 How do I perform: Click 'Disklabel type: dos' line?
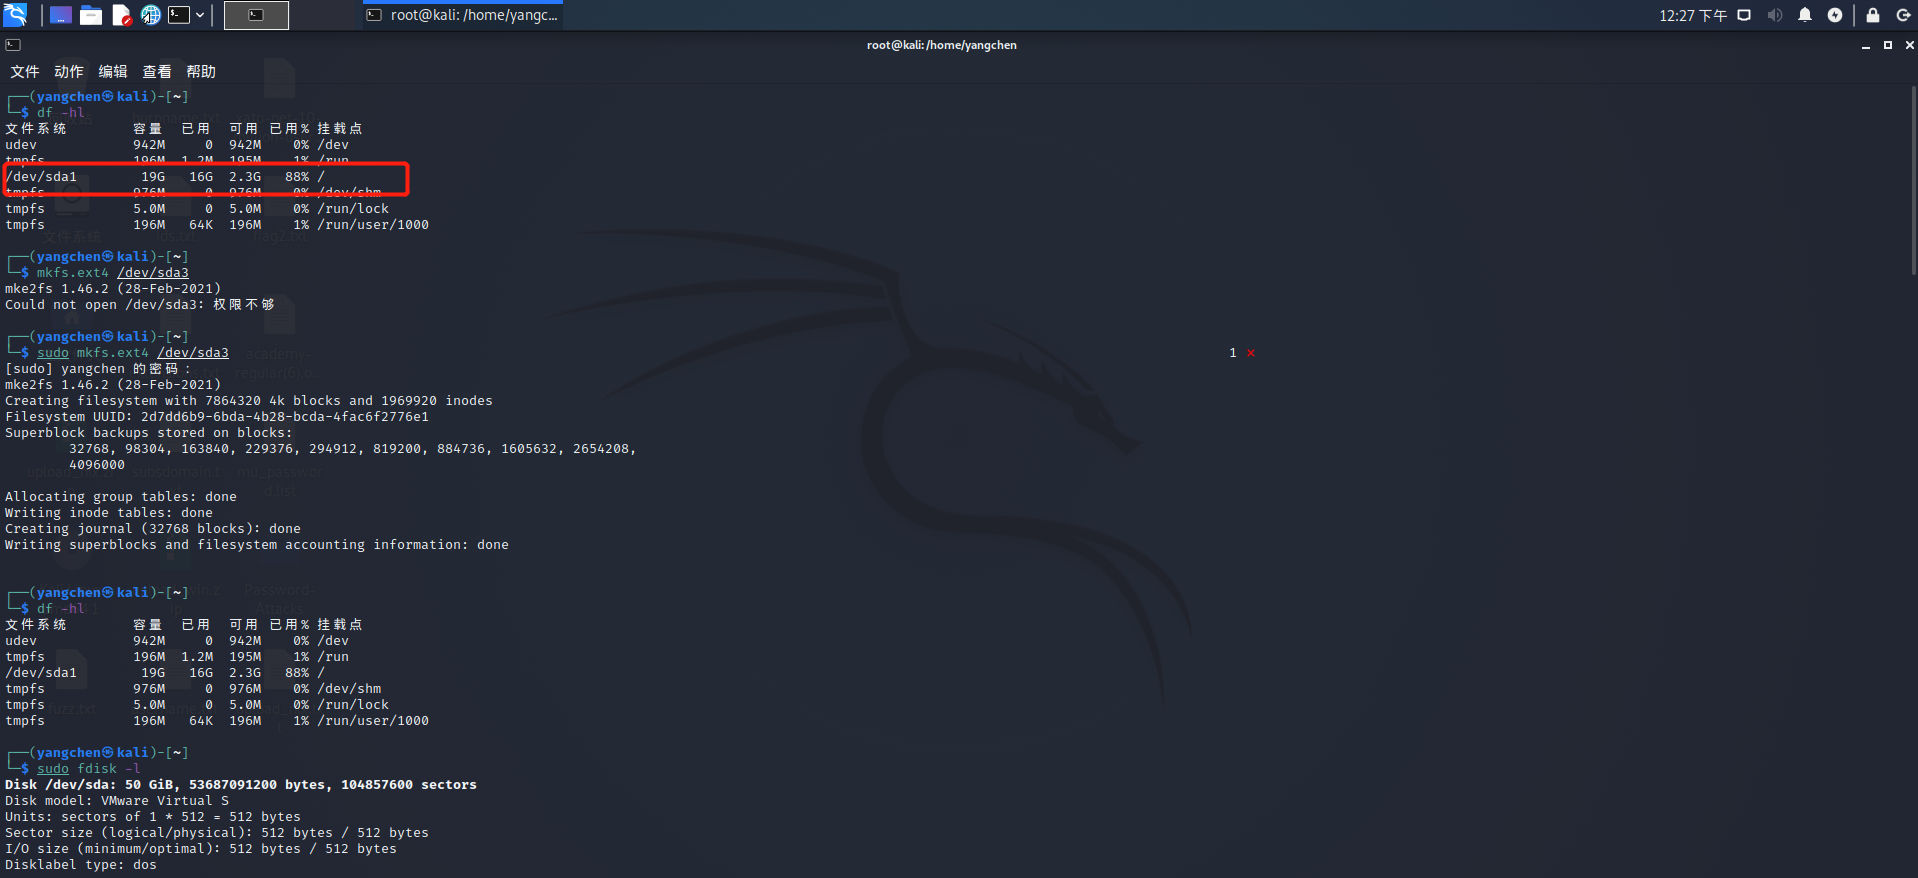[81, 865]
